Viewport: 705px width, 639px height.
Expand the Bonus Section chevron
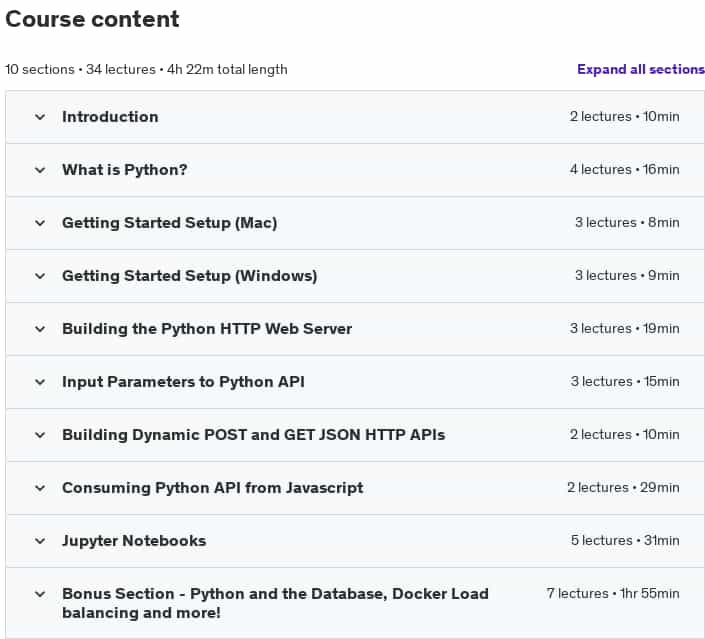click(40, 594)
